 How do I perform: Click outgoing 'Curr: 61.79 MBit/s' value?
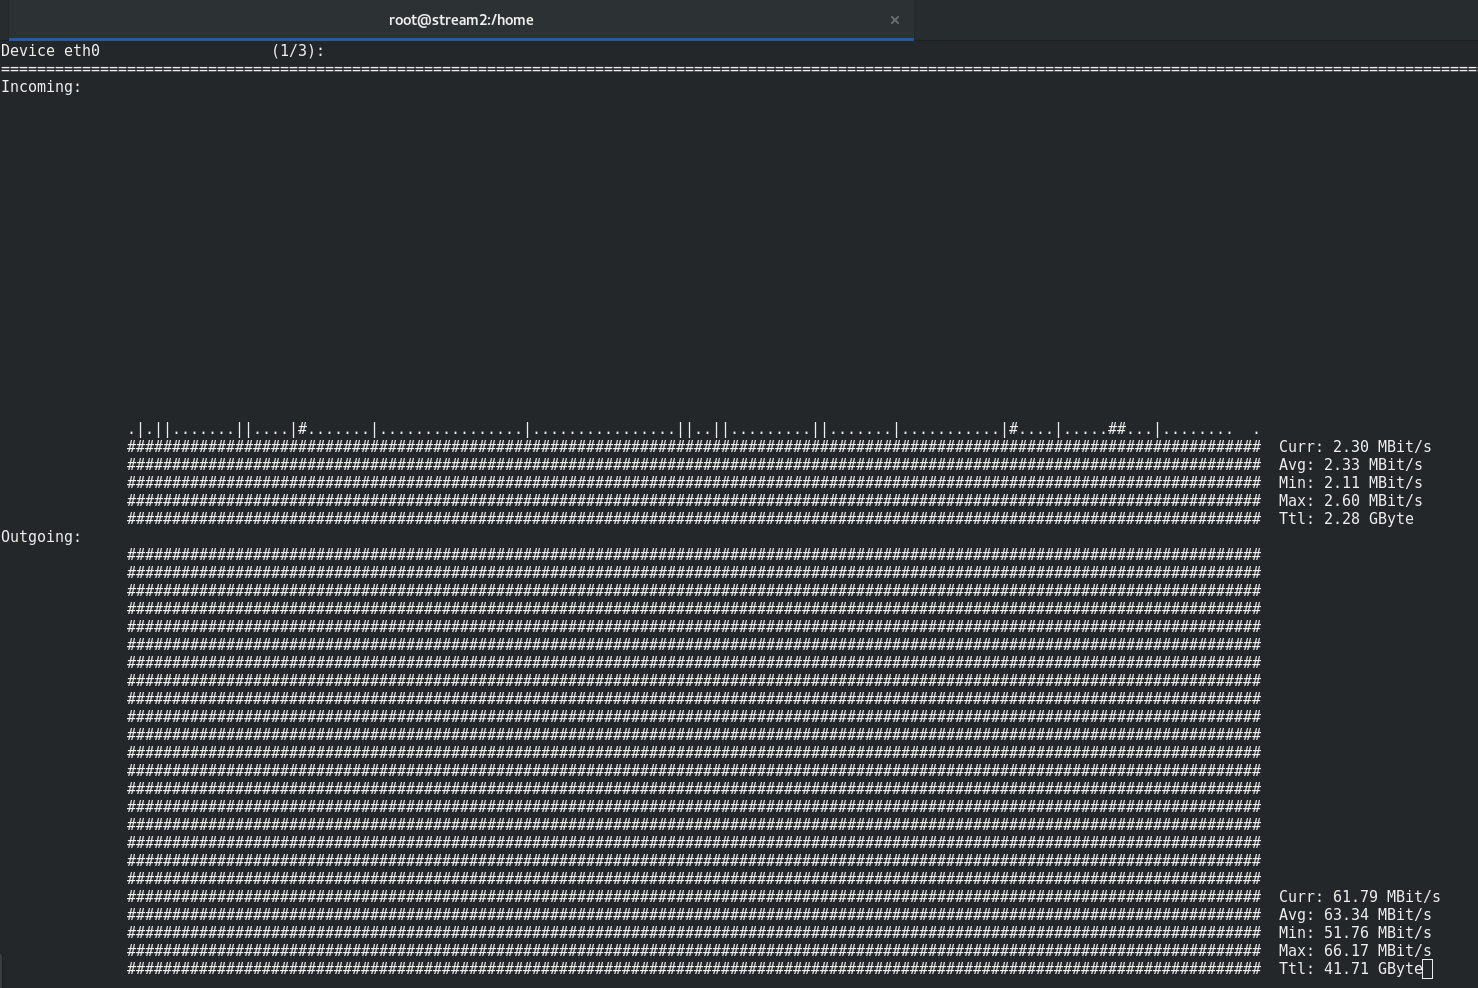1359,897
